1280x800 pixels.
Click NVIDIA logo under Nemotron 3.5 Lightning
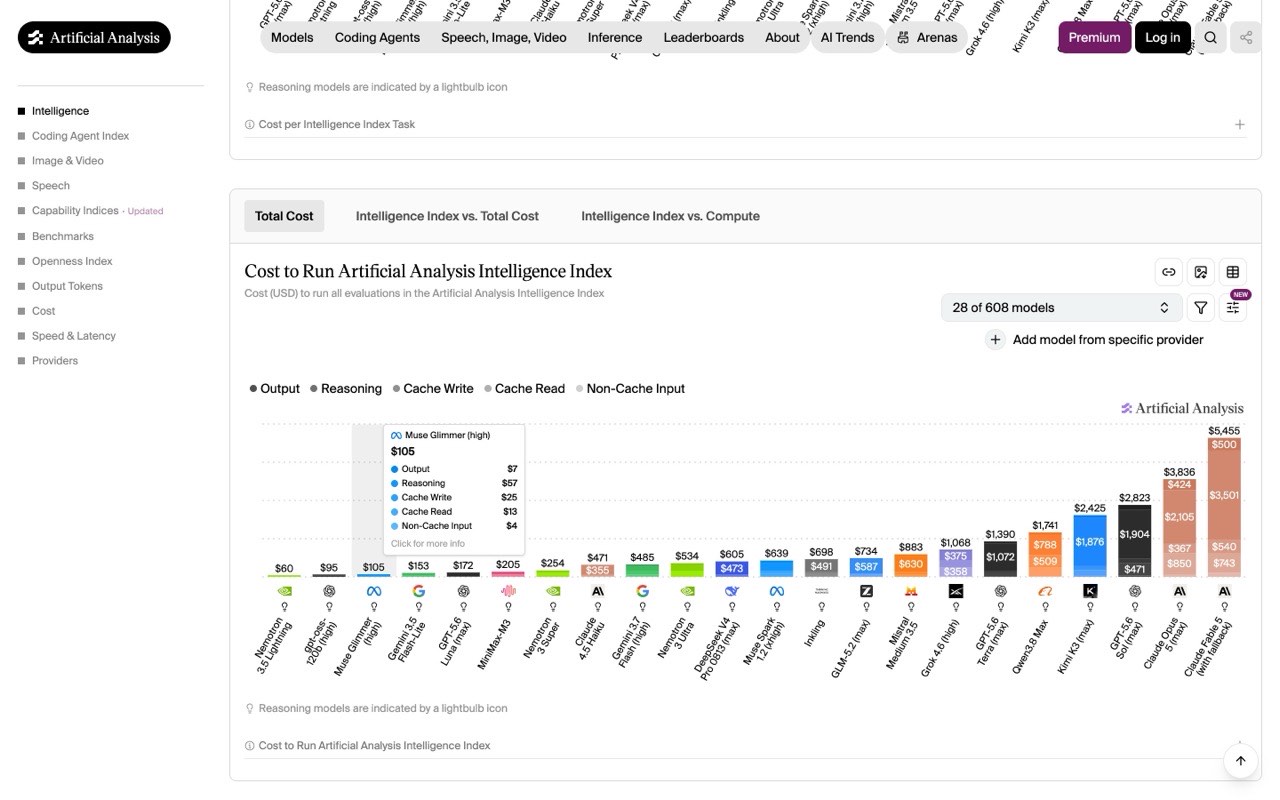coord(284,591)
